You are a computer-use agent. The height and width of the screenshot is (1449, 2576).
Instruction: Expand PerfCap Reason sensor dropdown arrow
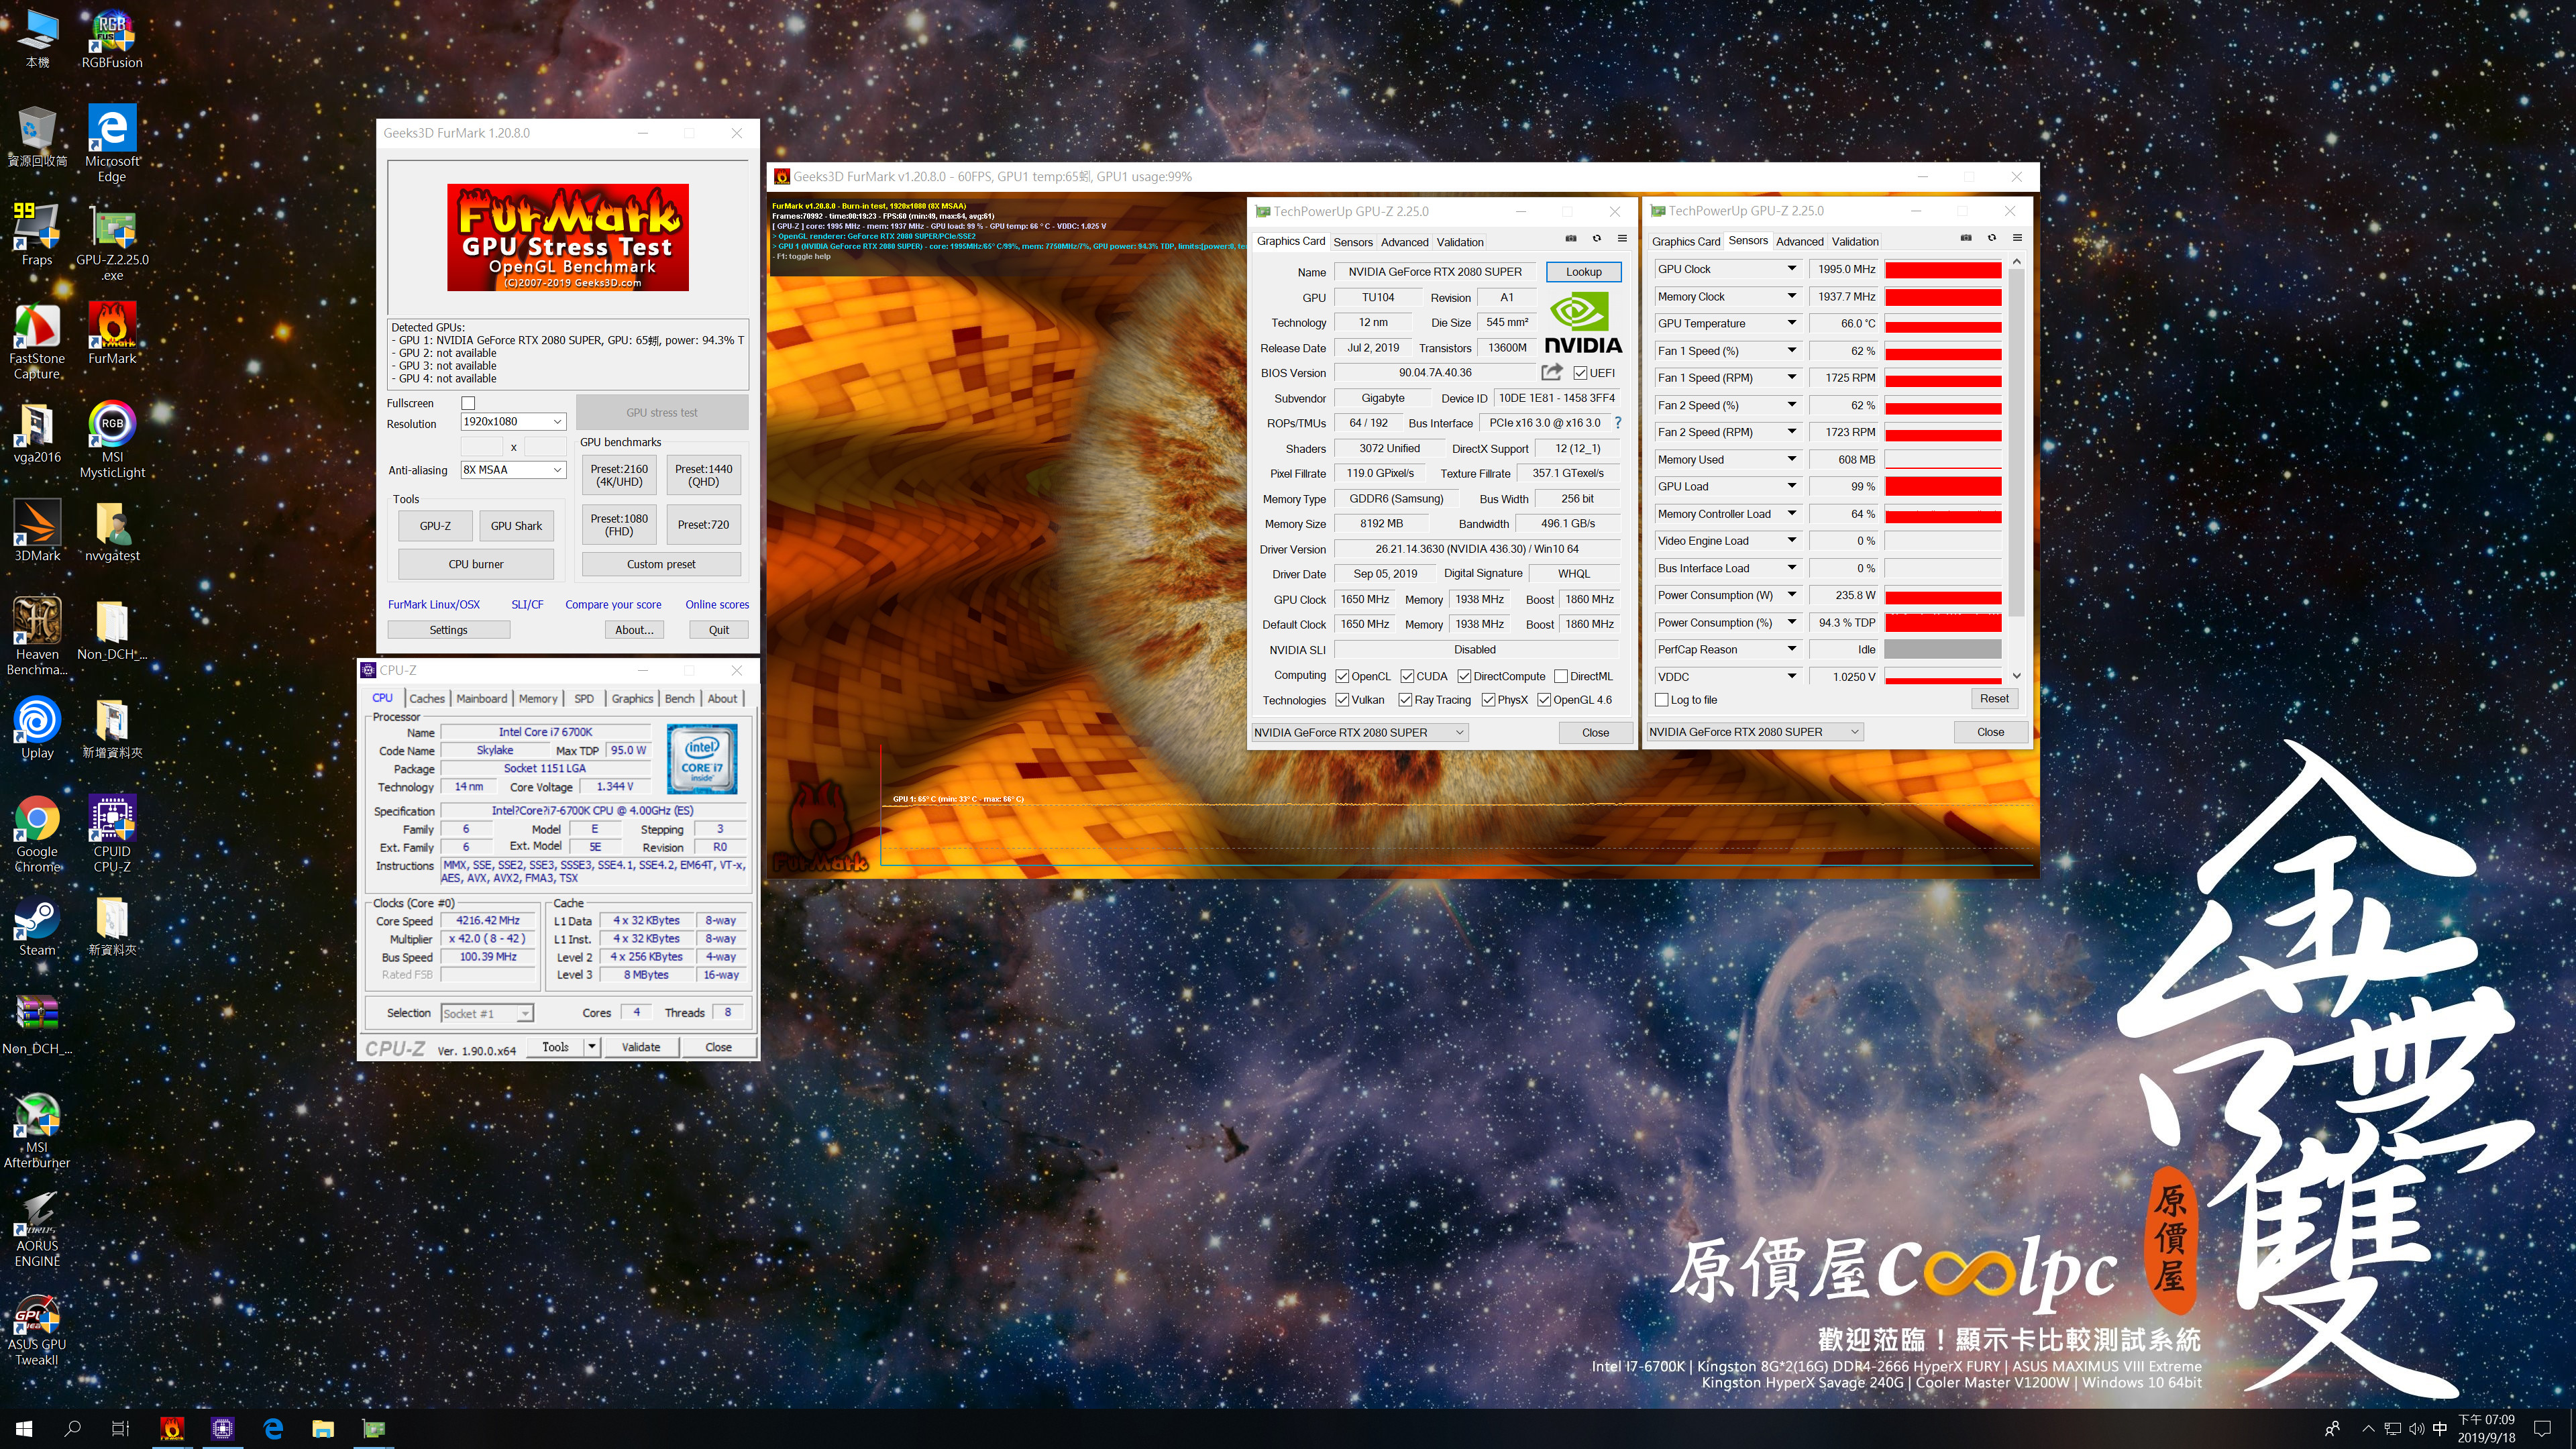[x=1792, y=649]
